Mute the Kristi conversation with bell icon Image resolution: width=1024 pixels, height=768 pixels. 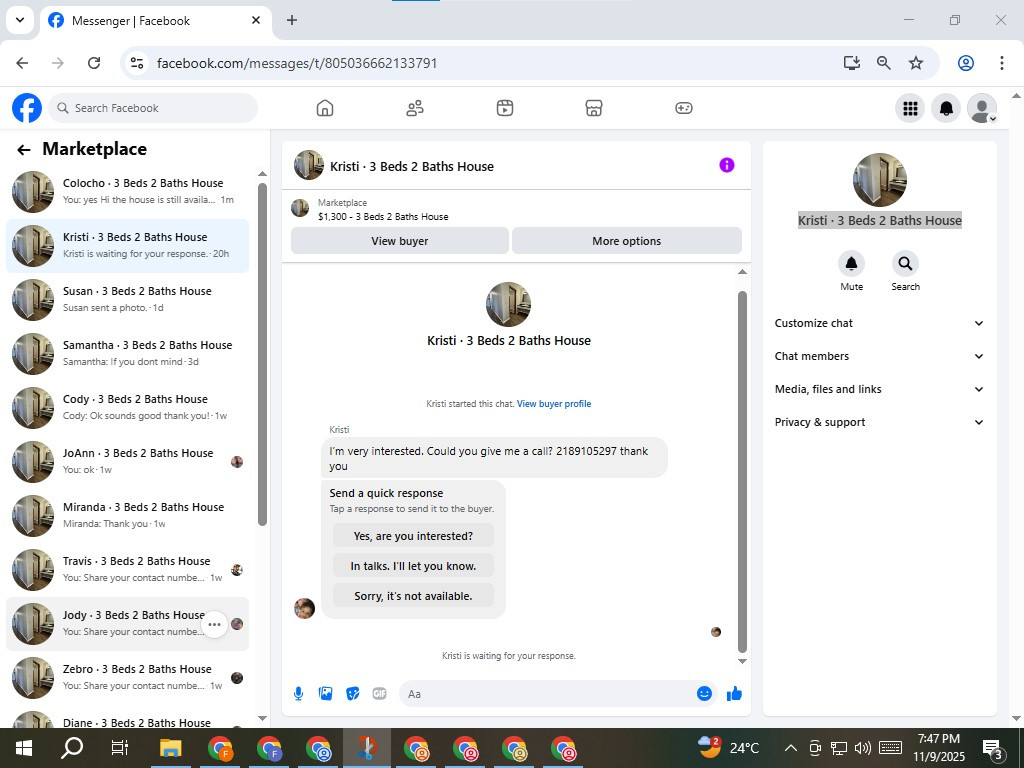(852, 263)
